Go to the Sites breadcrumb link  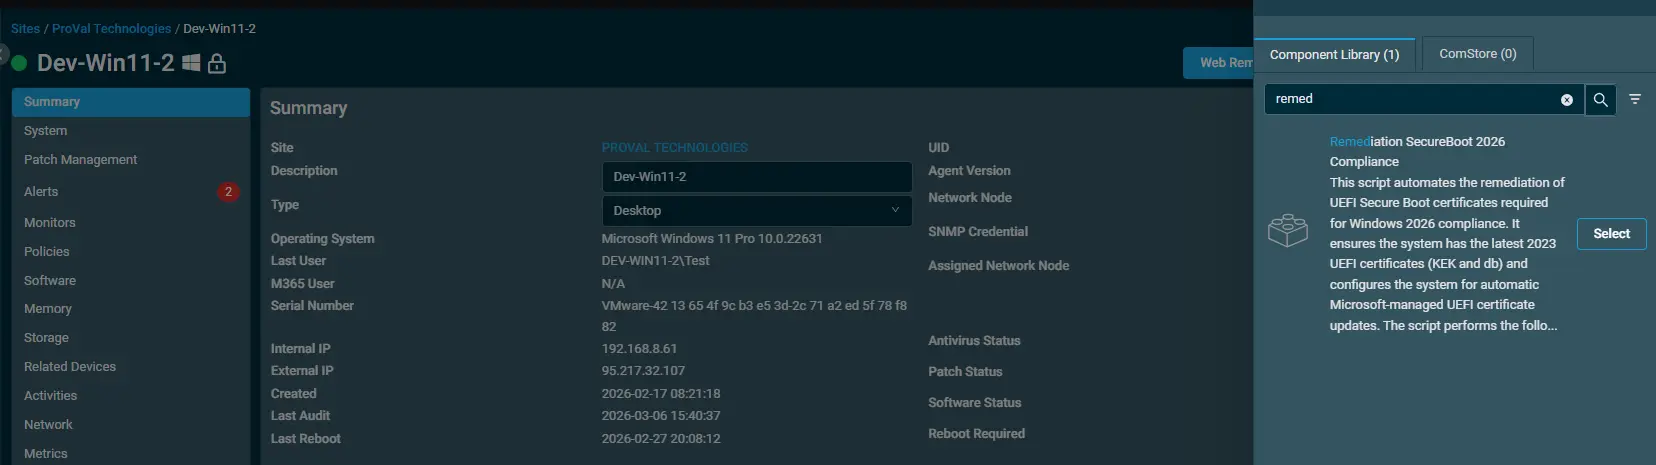coord(25,29)
